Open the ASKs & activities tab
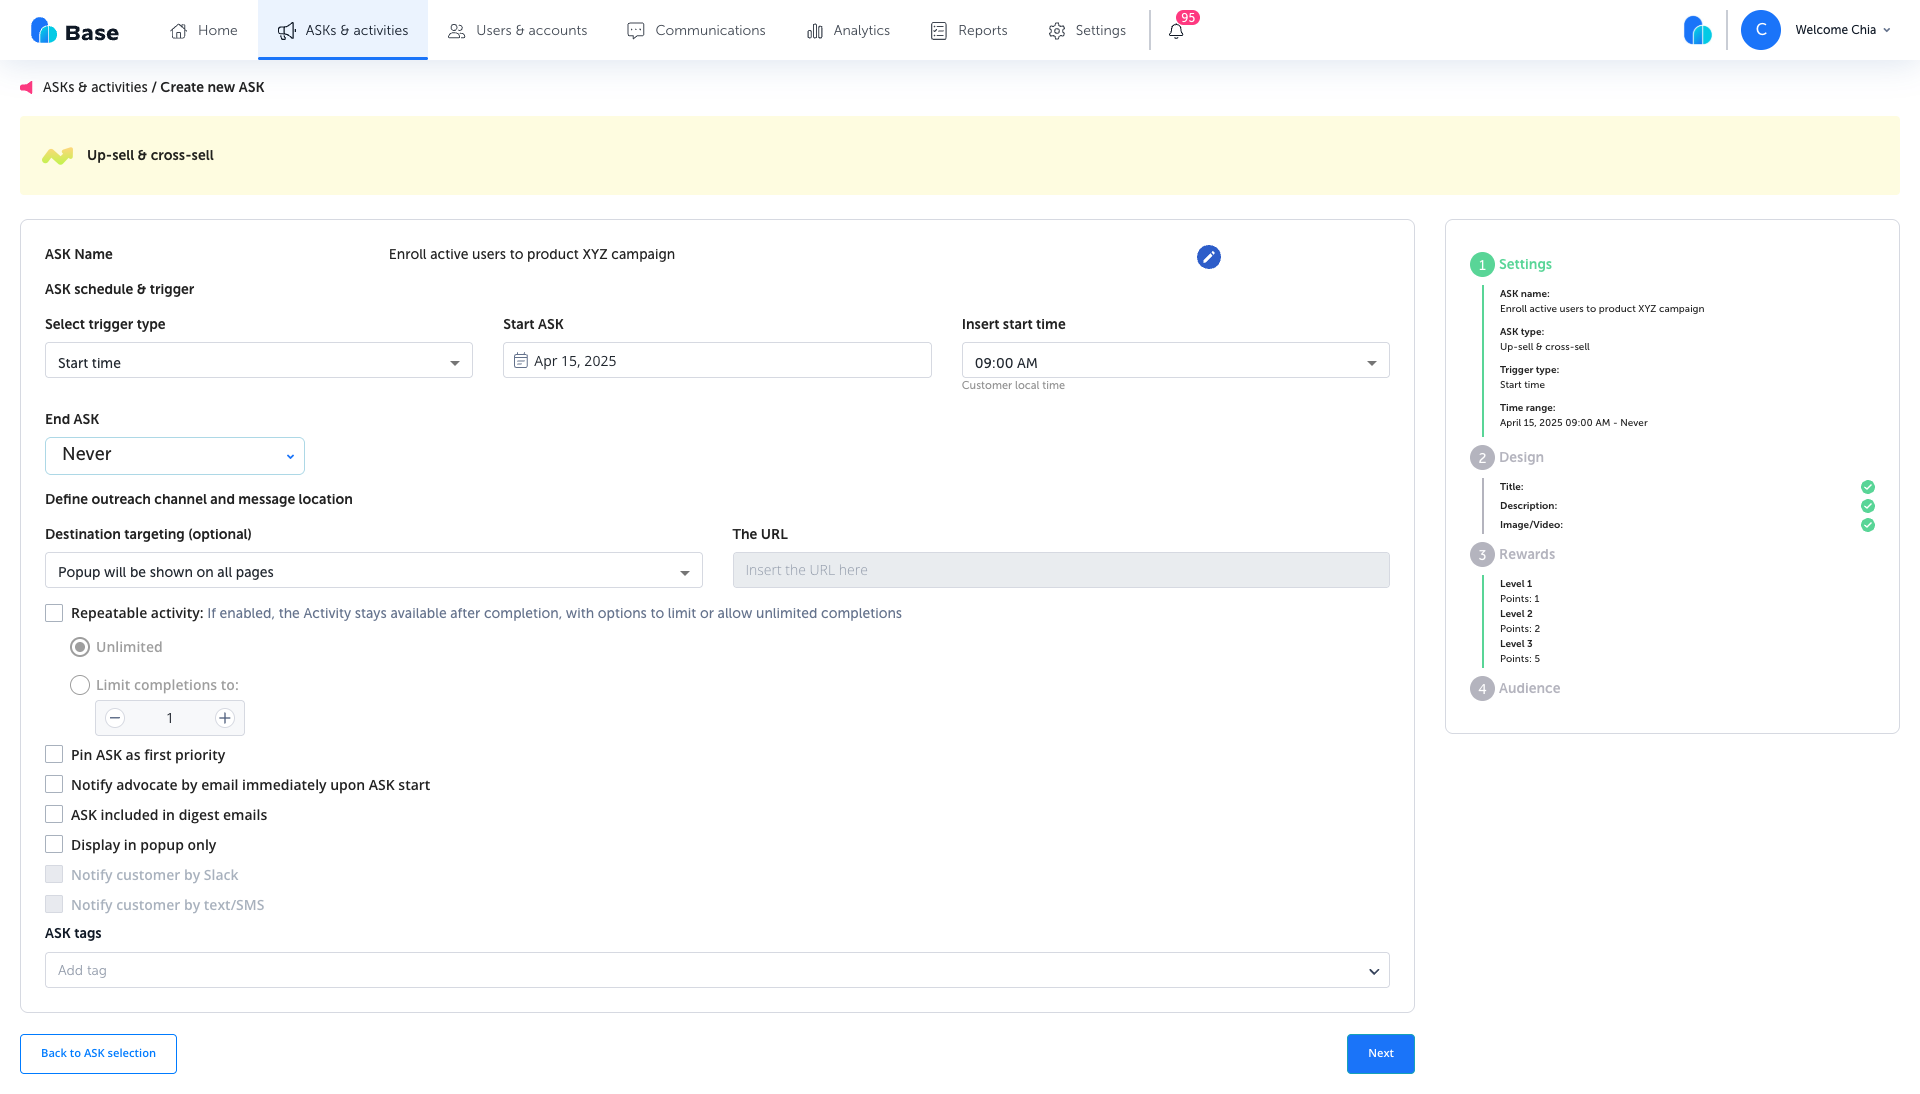This screenshot has width=1920, height=1094. (x=343, y=30)
